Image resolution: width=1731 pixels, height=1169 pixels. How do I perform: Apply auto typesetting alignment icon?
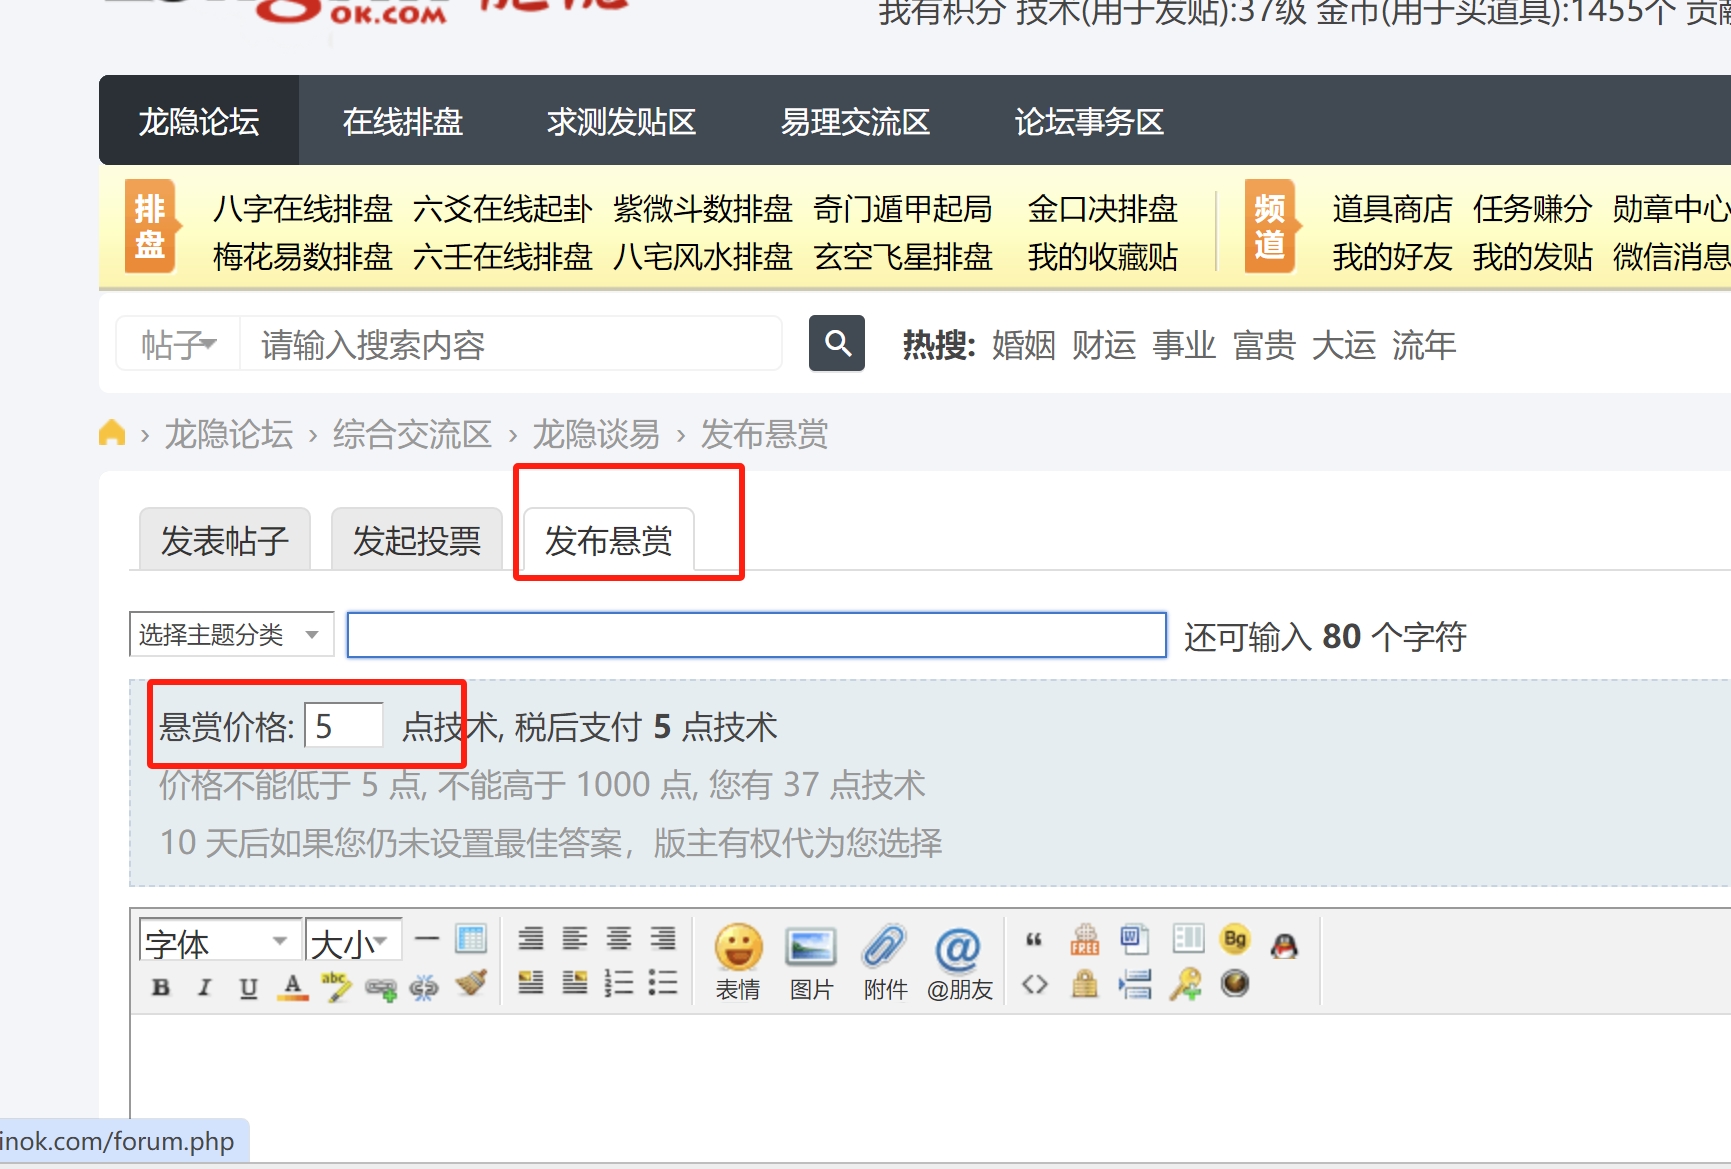click(x=531, y=938)
